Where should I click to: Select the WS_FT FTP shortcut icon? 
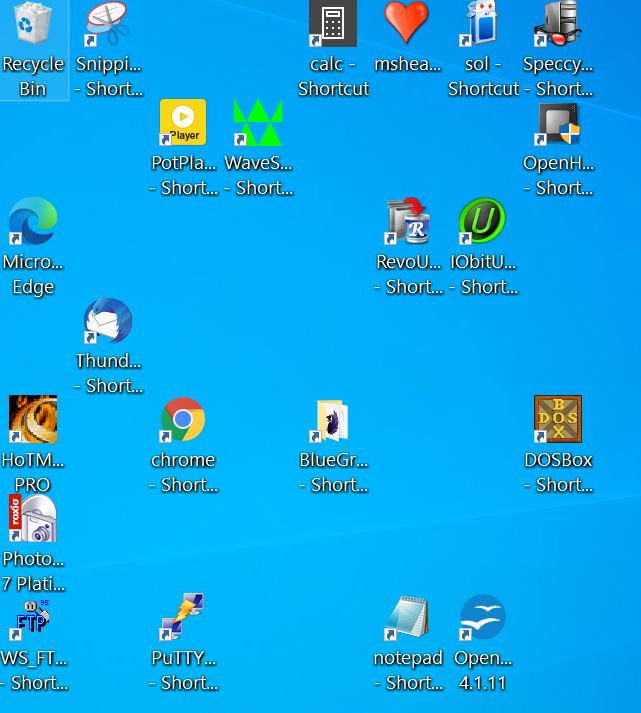click(31, 619)
